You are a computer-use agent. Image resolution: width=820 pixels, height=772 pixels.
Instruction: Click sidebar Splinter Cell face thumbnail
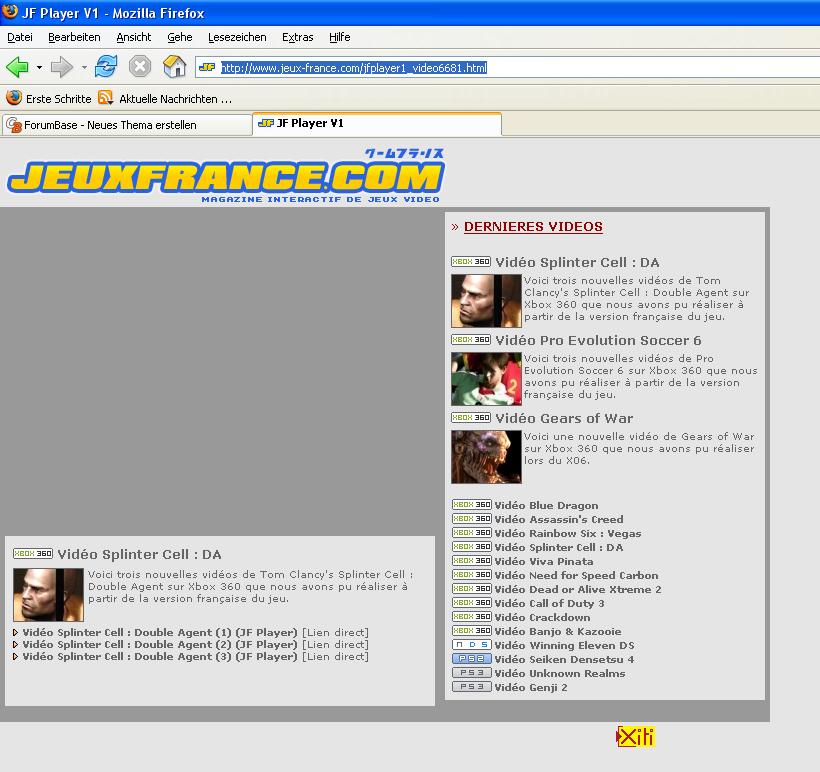point(486,301)
